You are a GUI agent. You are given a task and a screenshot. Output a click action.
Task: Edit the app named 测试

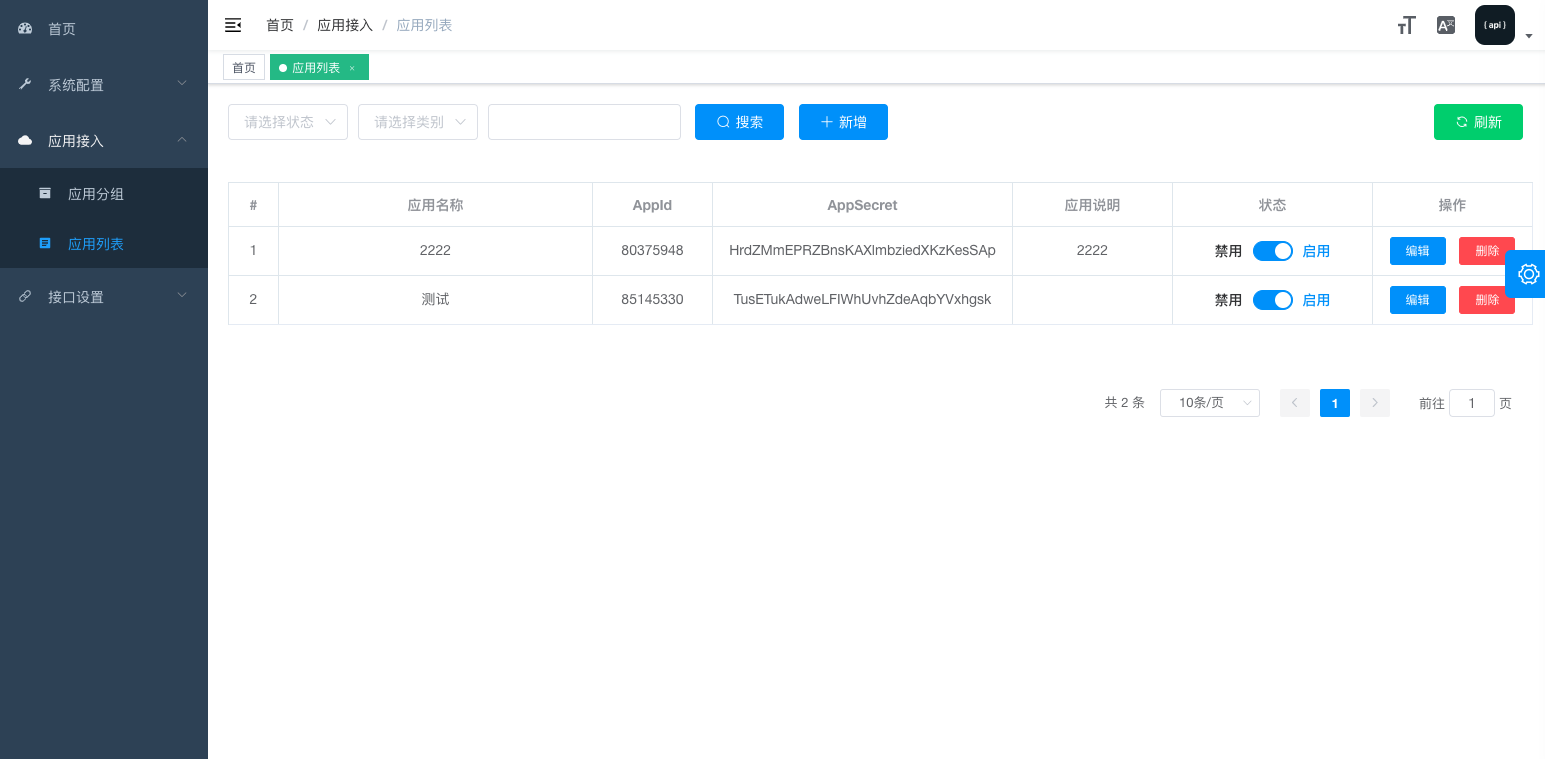coord(1418,300)
